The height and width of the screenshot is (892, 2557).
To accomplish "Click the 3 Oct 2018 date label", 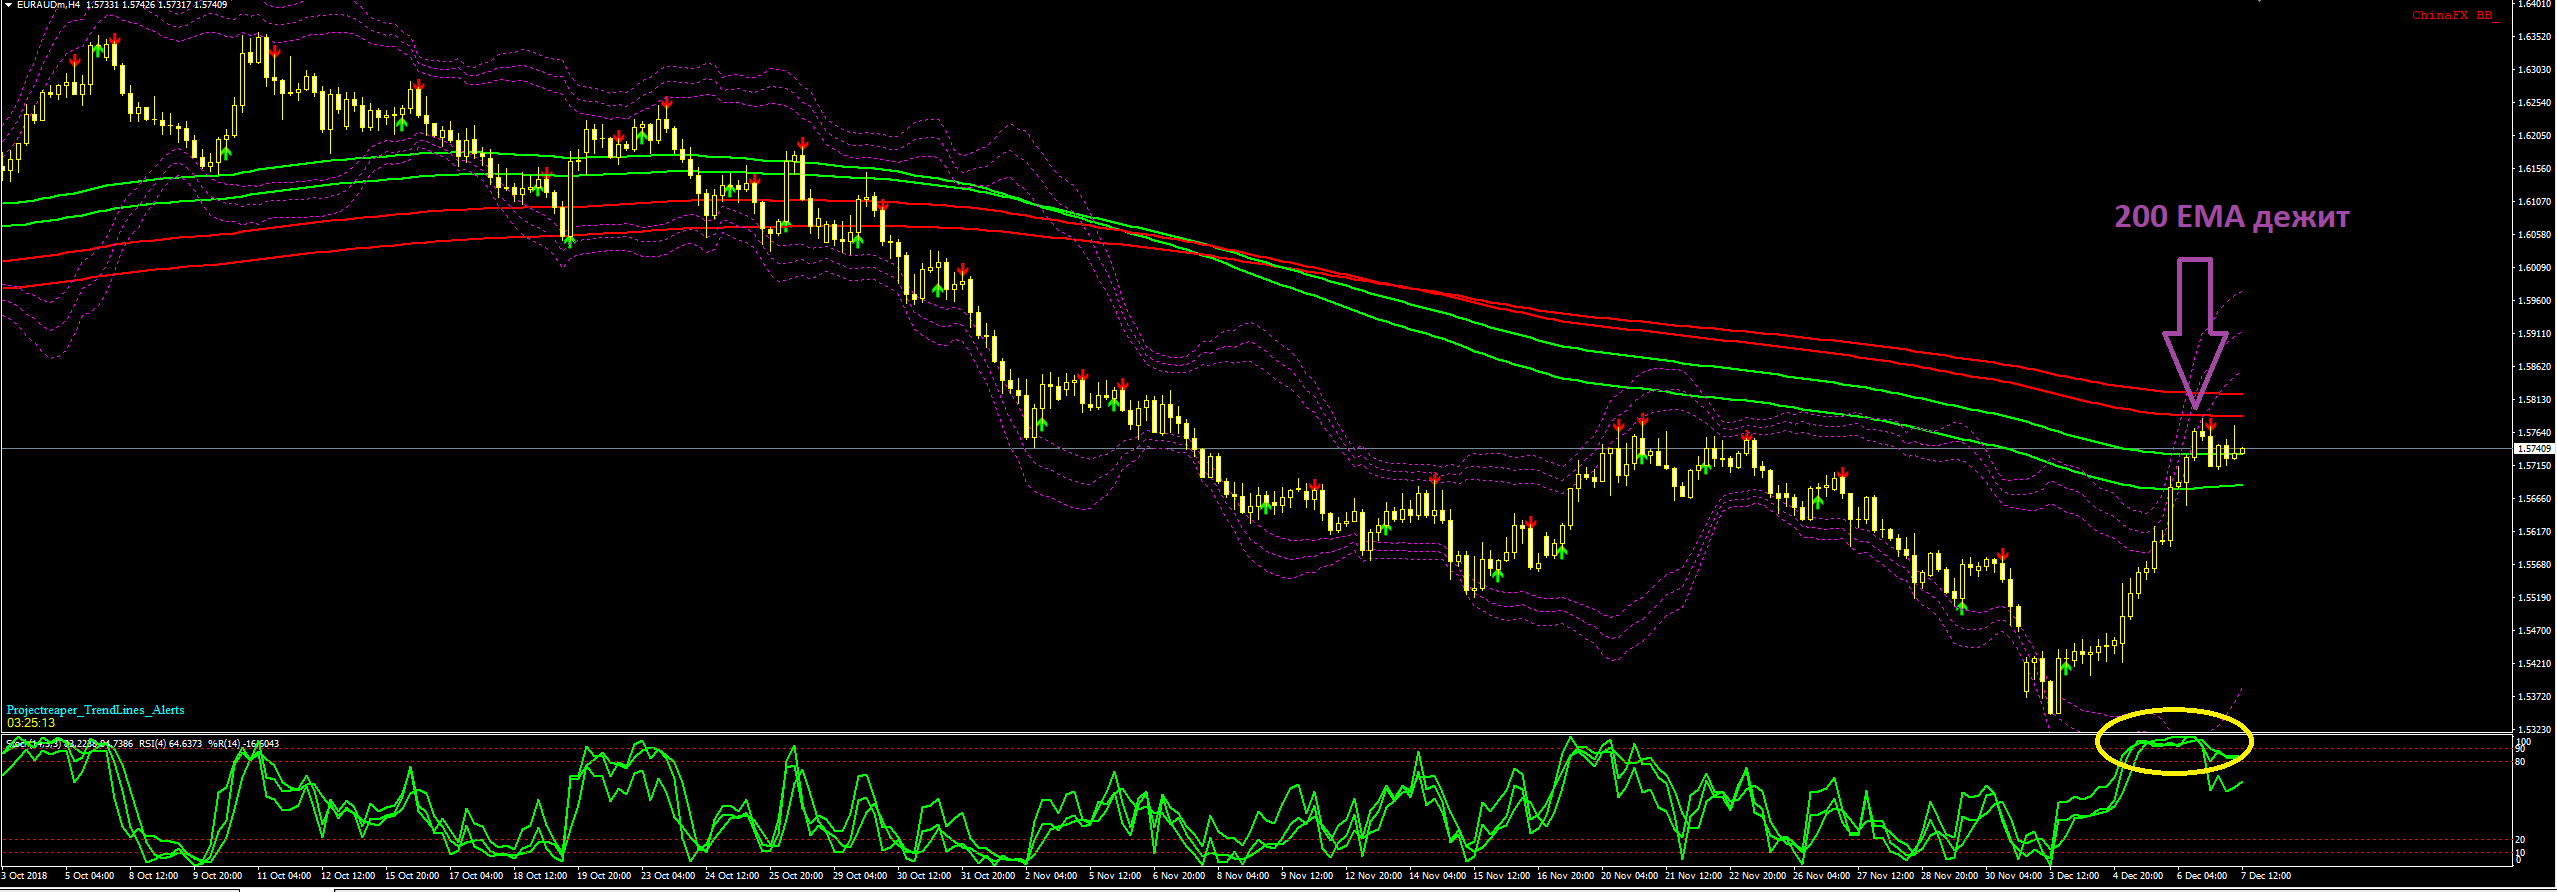I will [25, 876].
